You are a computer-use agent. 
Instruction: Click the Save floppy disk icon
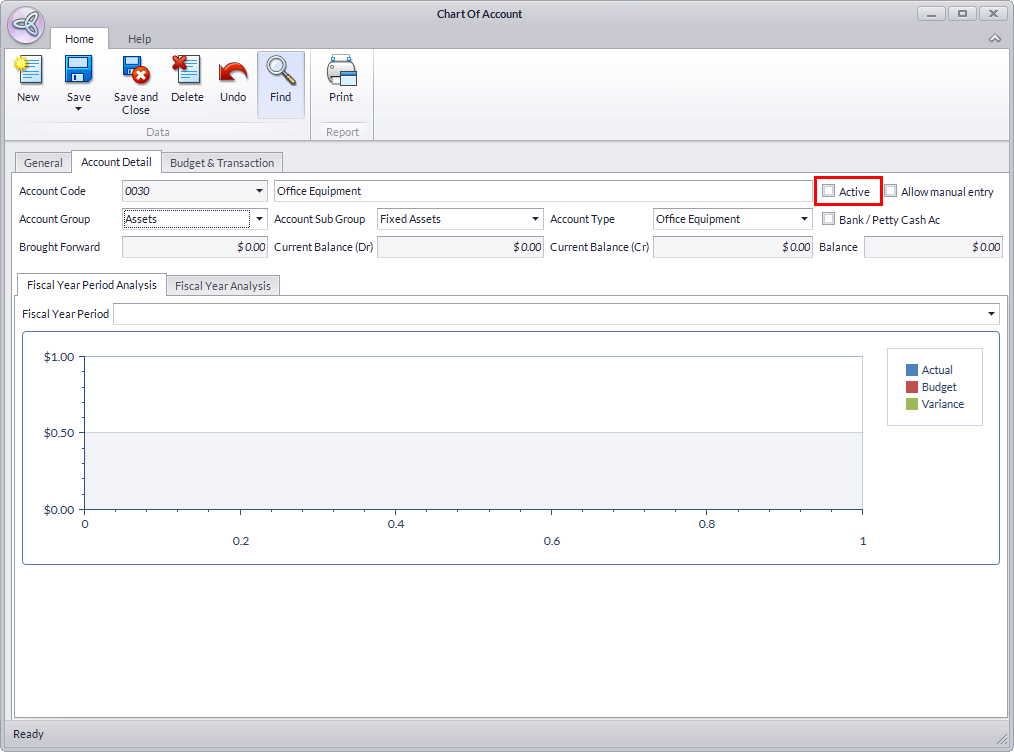coord(78,72)
